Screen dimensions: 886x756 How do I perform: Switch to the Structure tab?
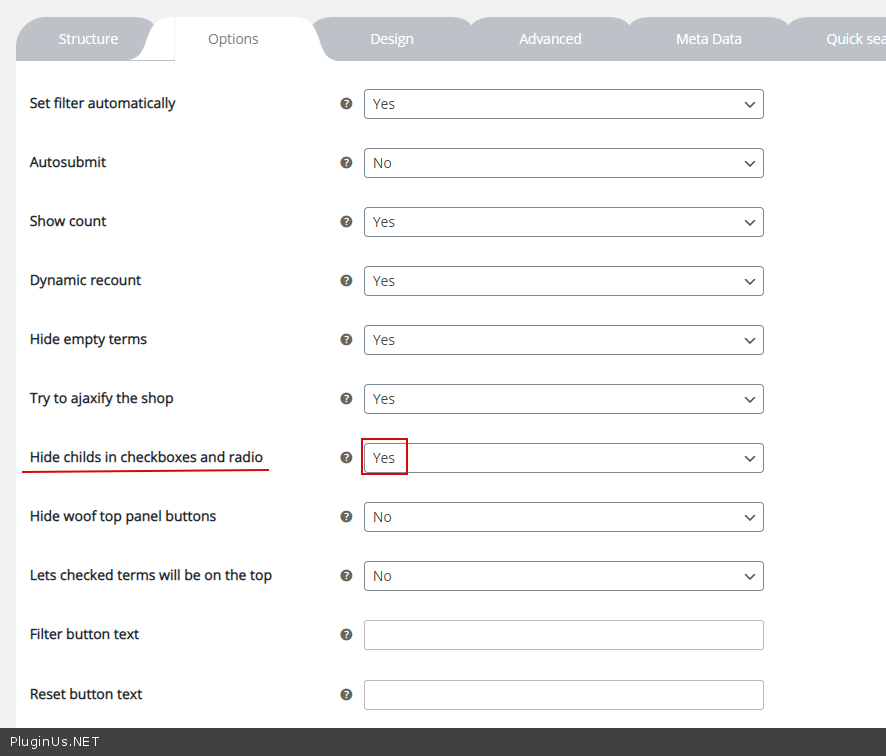point(88,39)
